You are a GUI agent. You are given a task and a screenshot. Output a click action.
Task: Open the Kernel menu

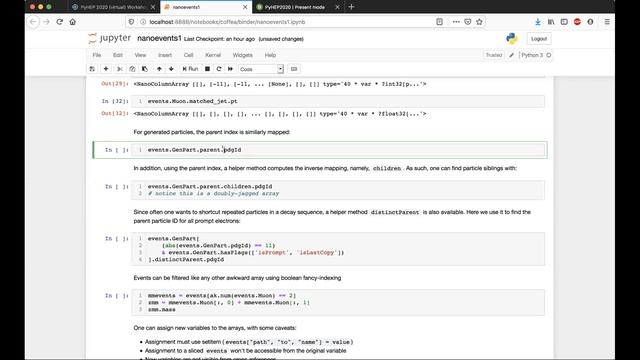(213, 55)
